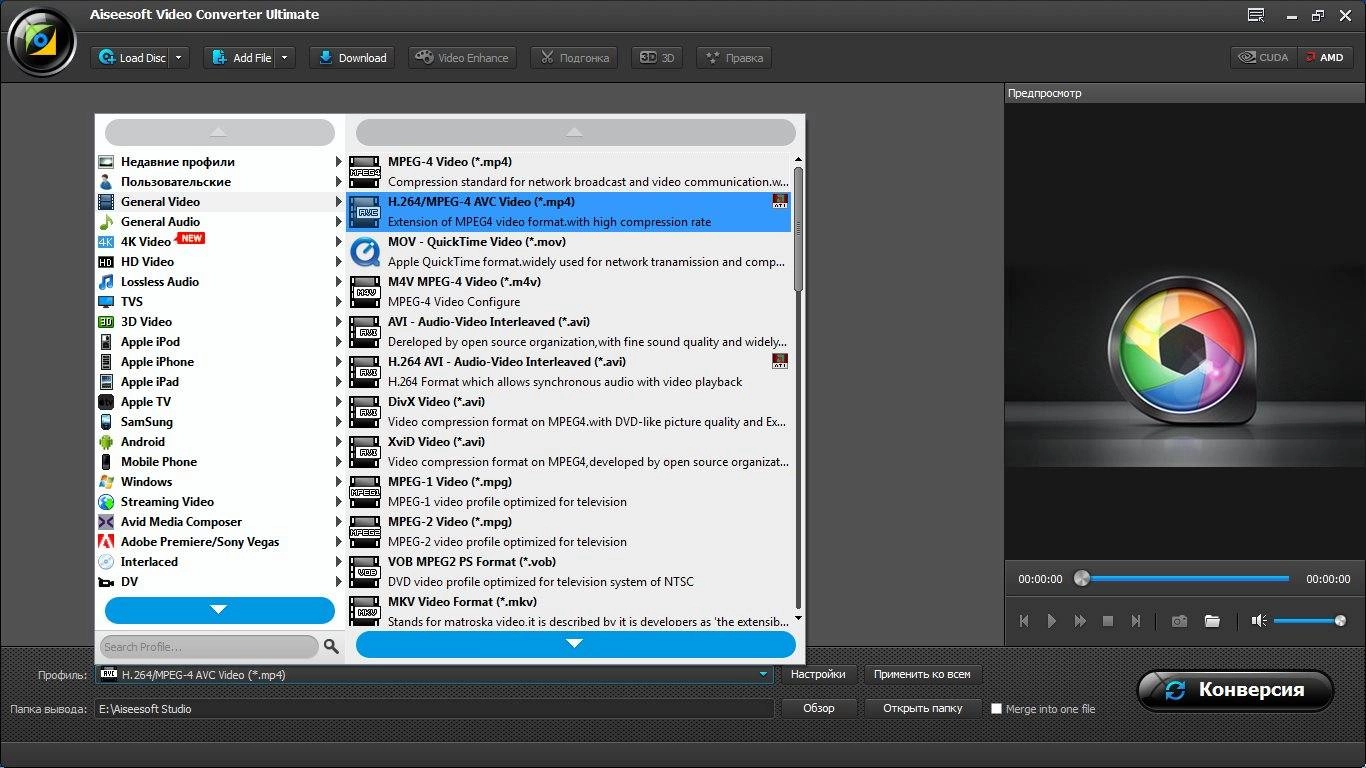Click the Search Profile input field
This screenshot has height=768, width=1366.
tap(208, 647)
